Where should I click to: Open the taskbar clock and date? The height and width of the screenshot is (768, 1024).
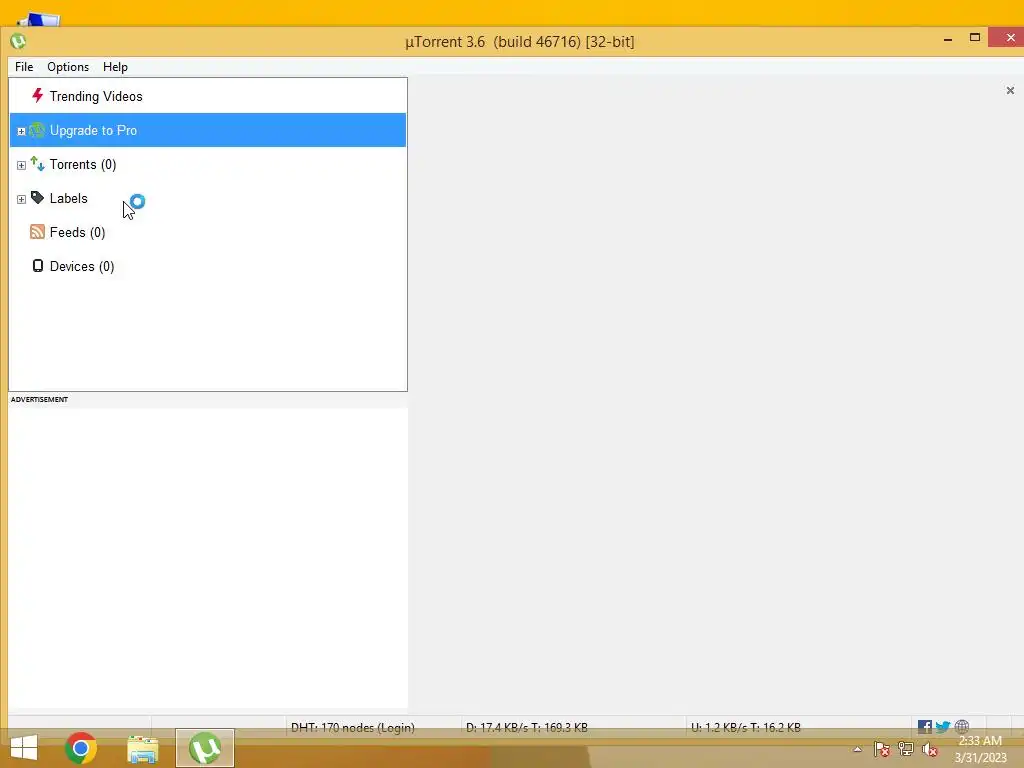(x=980, y=749)
